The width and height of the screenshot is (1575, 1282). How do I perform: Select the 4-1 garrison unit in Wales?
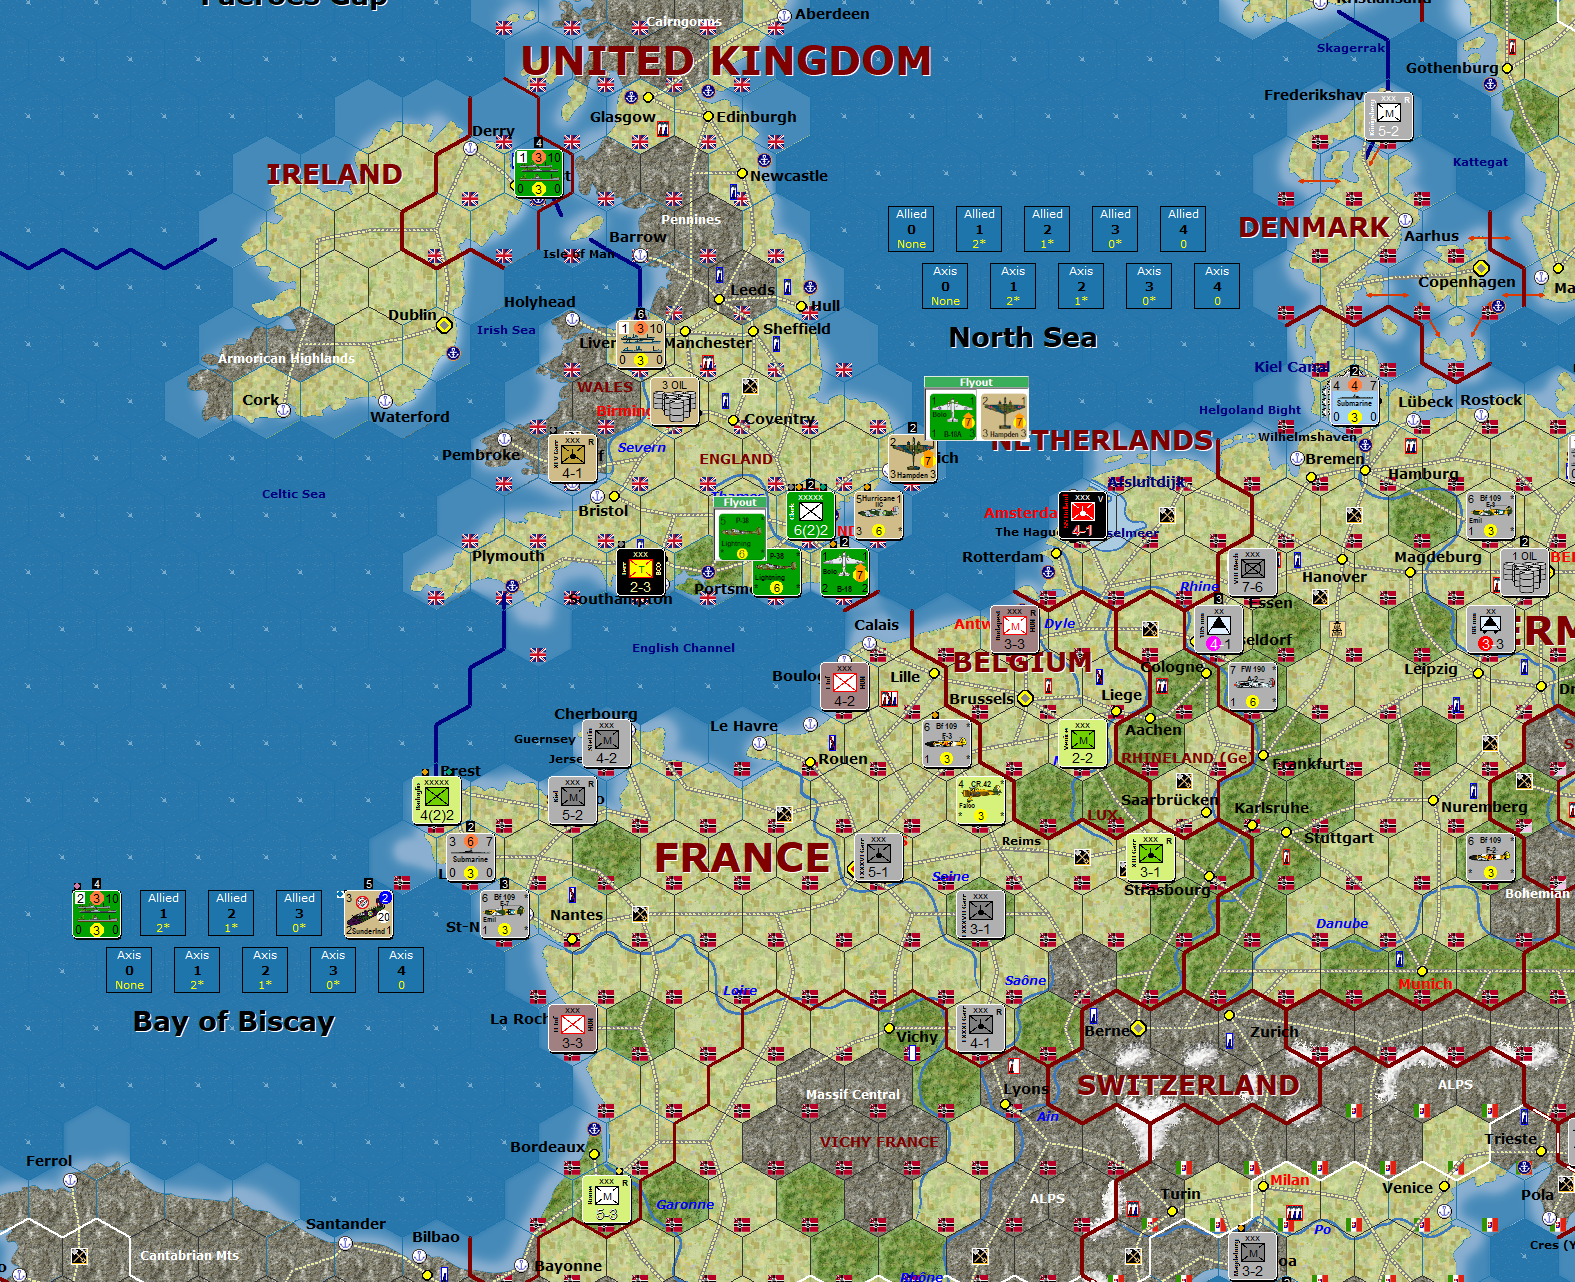click(x=573, y=458)
